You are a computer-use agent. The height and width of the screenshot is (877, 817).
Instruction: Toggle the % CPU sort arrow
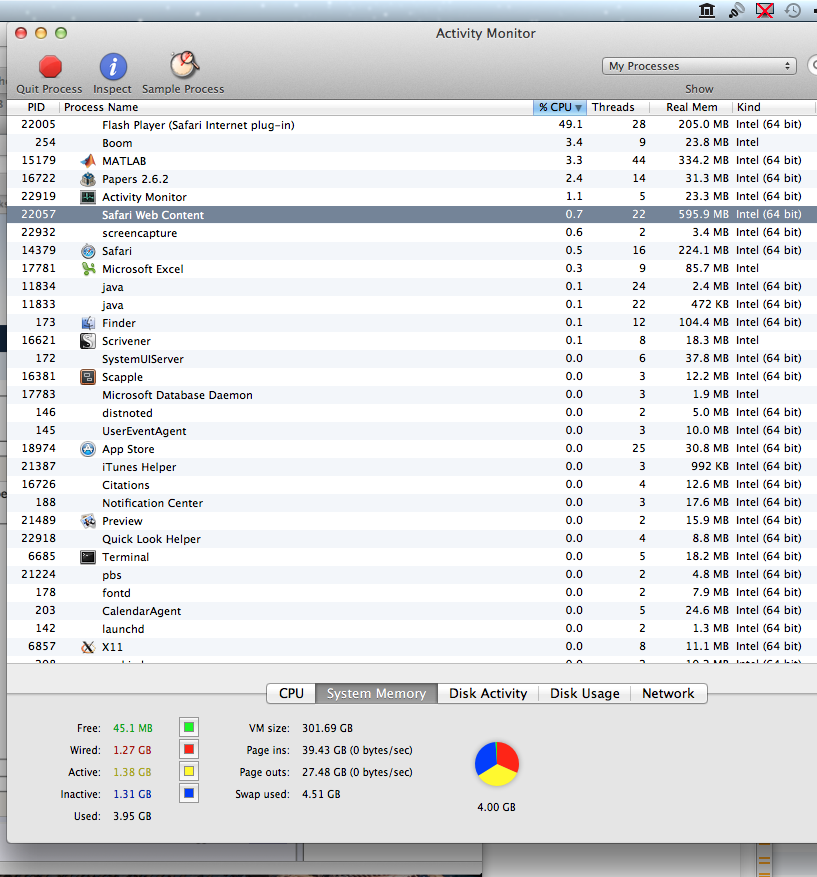pos(578,107)
